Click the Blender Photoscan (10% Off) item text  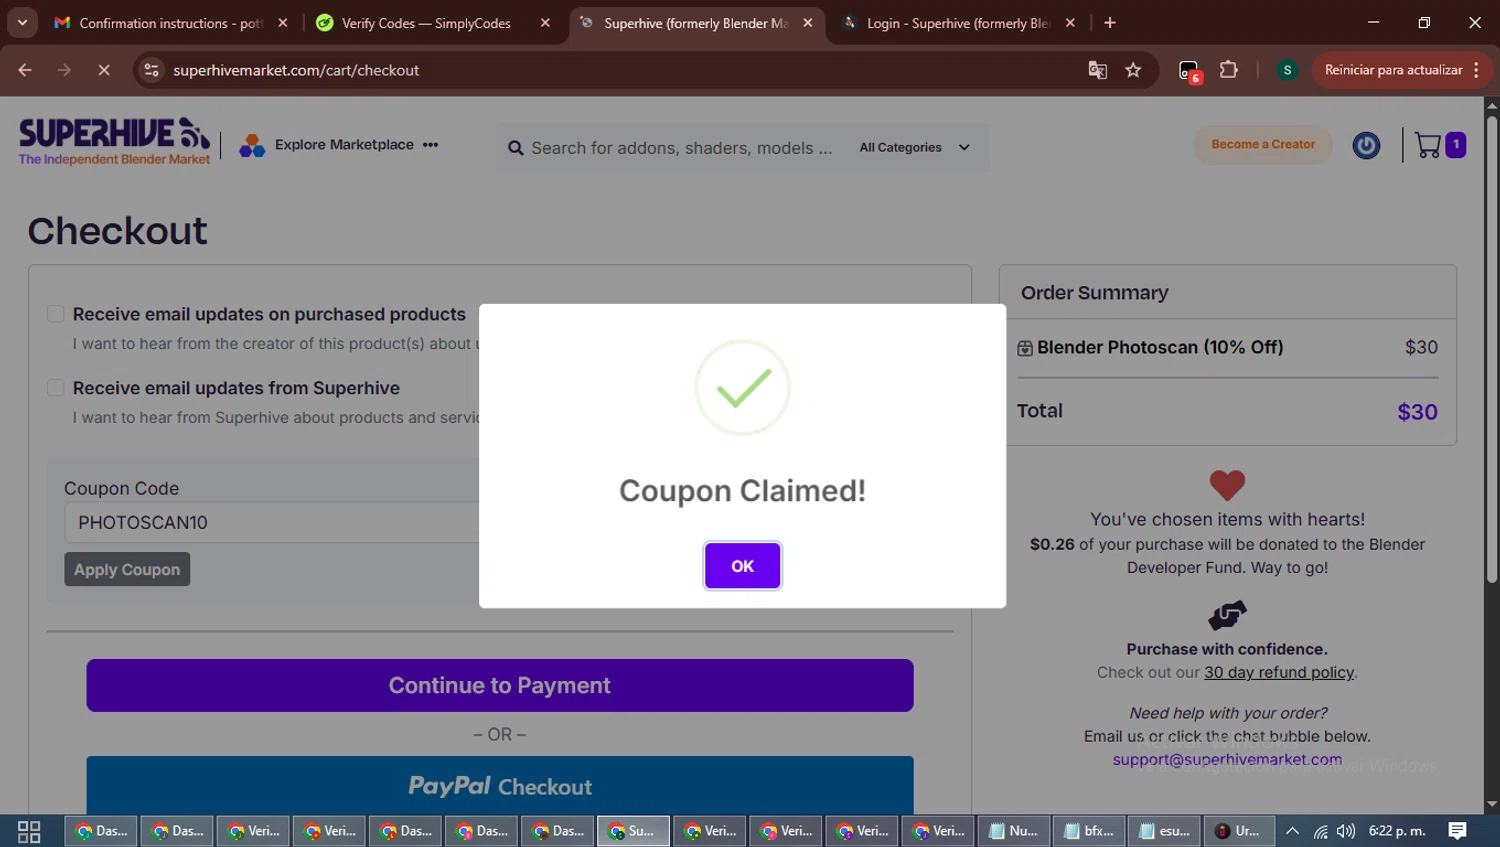(1160, 347)
